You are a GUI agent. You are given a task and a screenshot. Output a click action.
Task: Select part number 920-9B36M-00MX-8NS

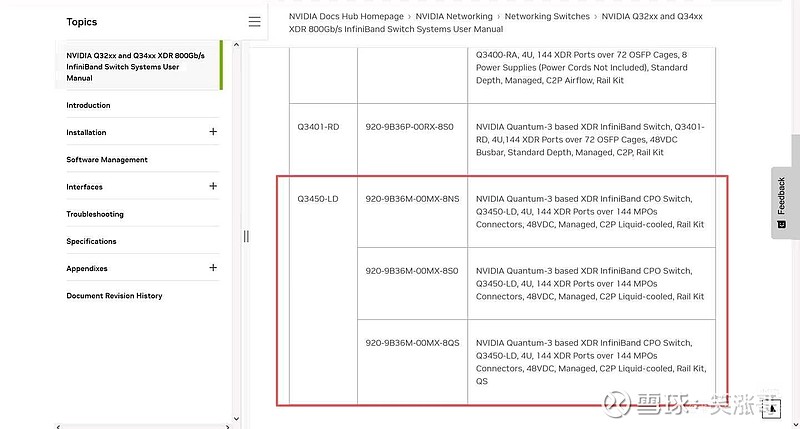(412, 199)
